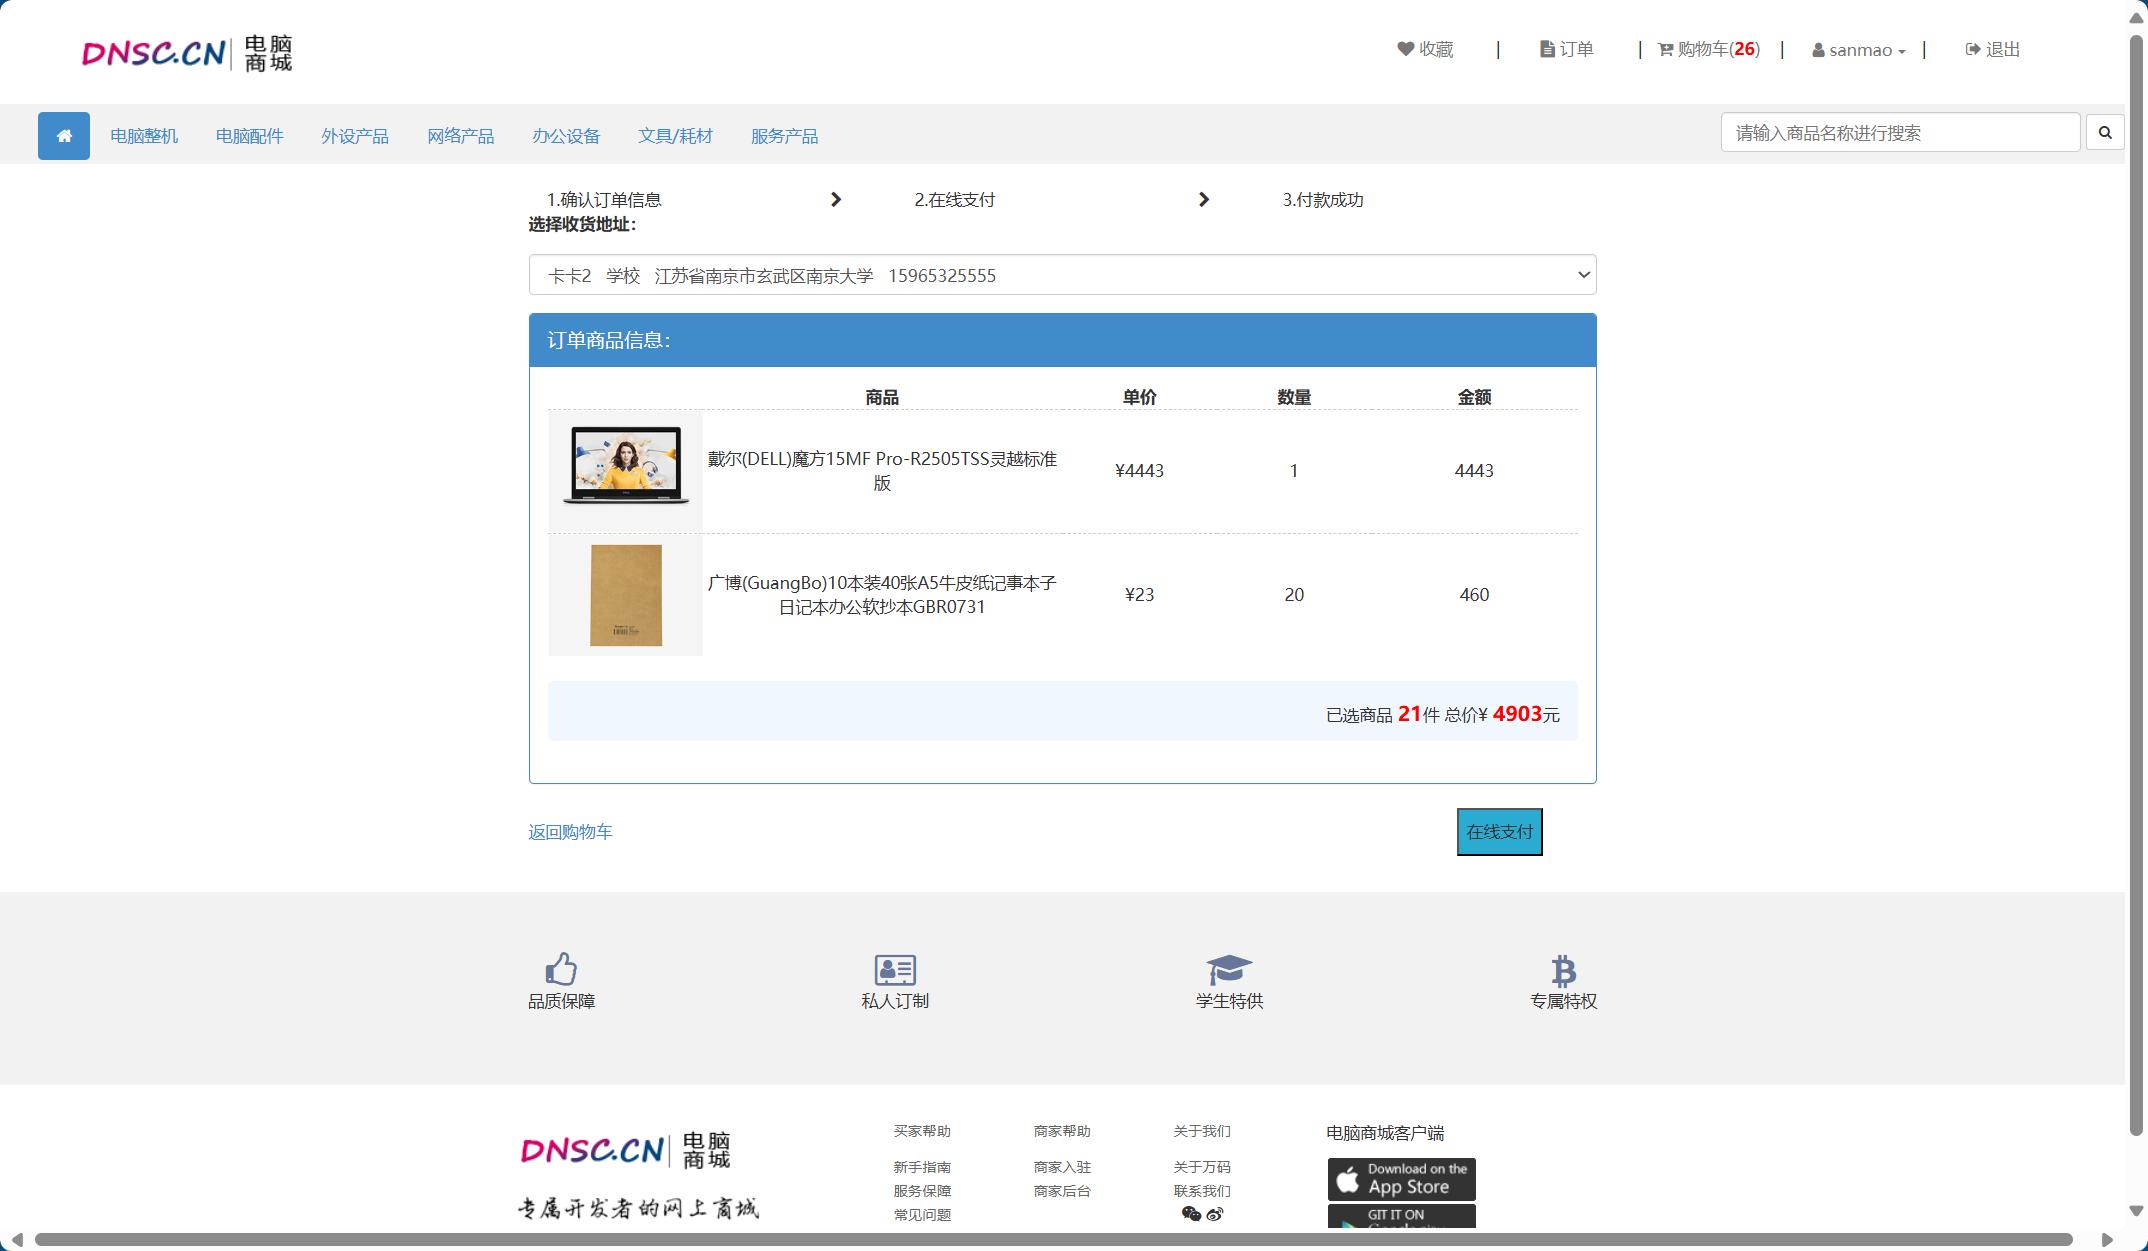Click the WeChat icon in footer
Screen dimensions: 2148x1251
[1191, 1214]
